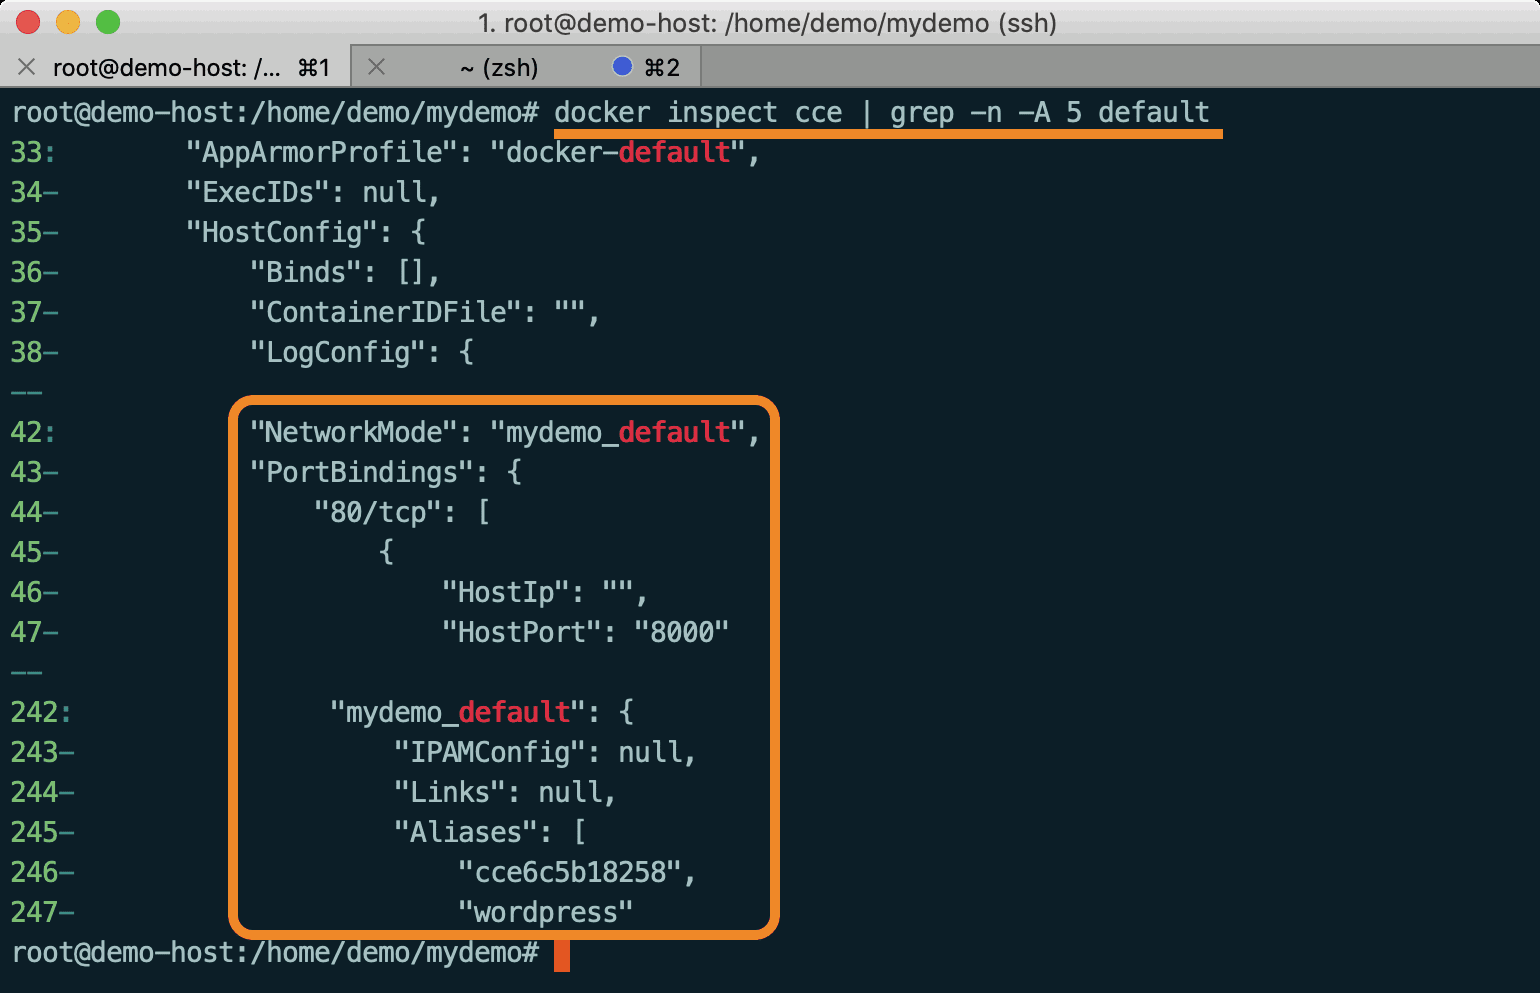Click the "LogConfig": { line
Viewport: 1540px width, 993px height.
pyautogui.click(x=362, y=352)
